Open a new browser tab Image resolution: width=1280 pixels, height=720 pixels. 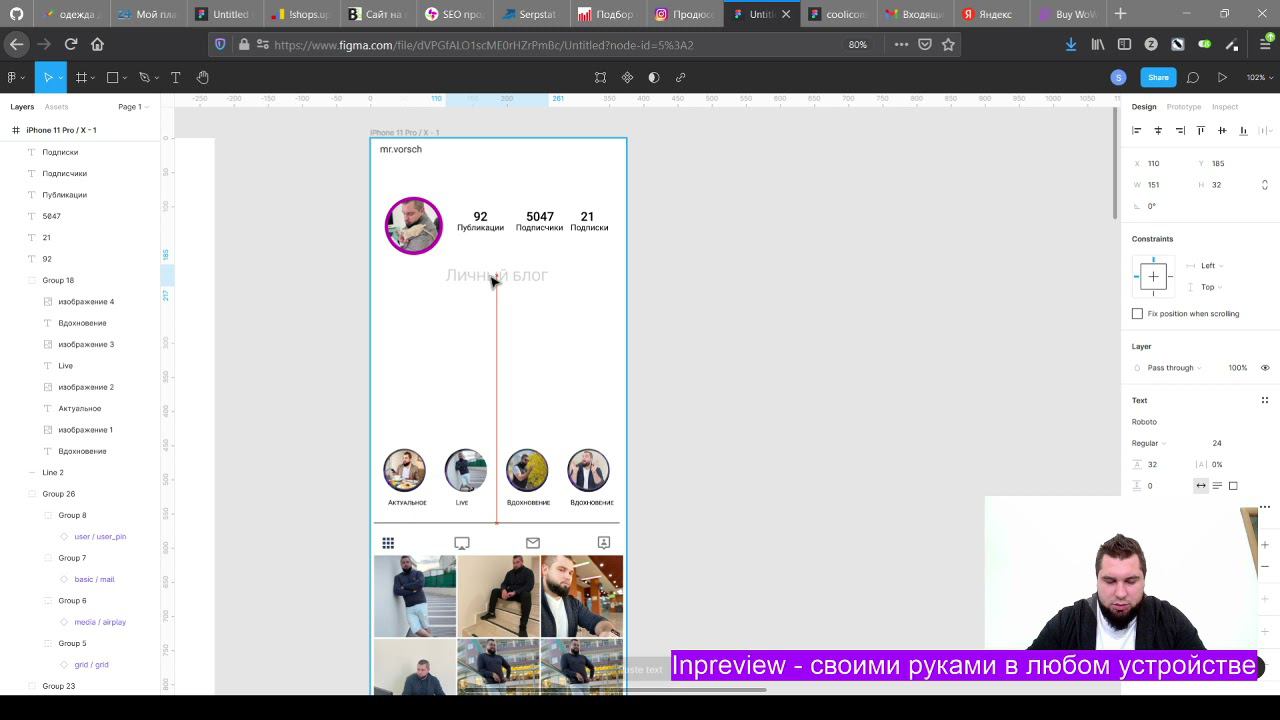tap(1120, 14)
